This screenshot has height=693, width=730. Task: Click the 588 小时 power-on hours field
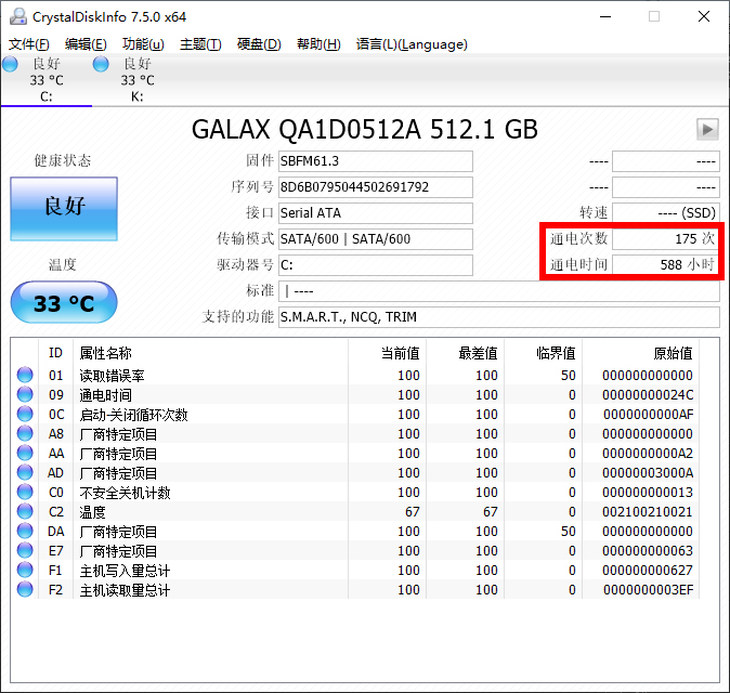point(665,265)
